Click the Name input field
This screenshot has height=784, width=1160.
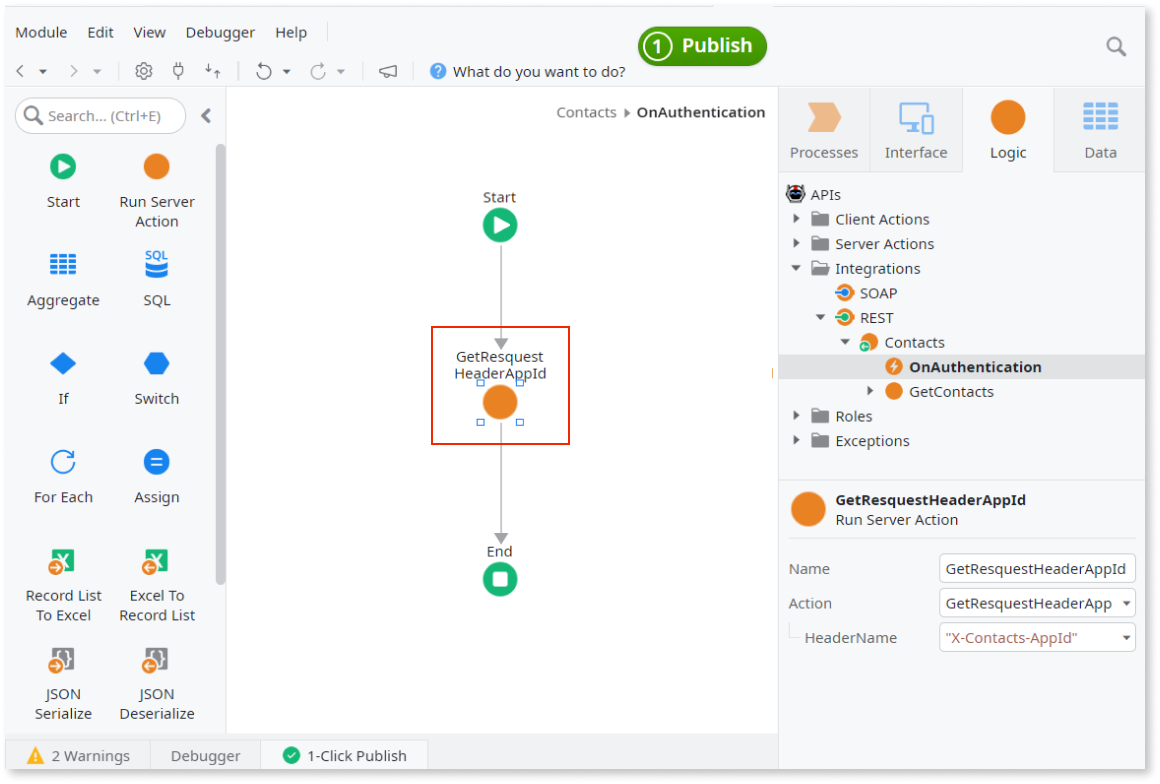coord(1037,568)
